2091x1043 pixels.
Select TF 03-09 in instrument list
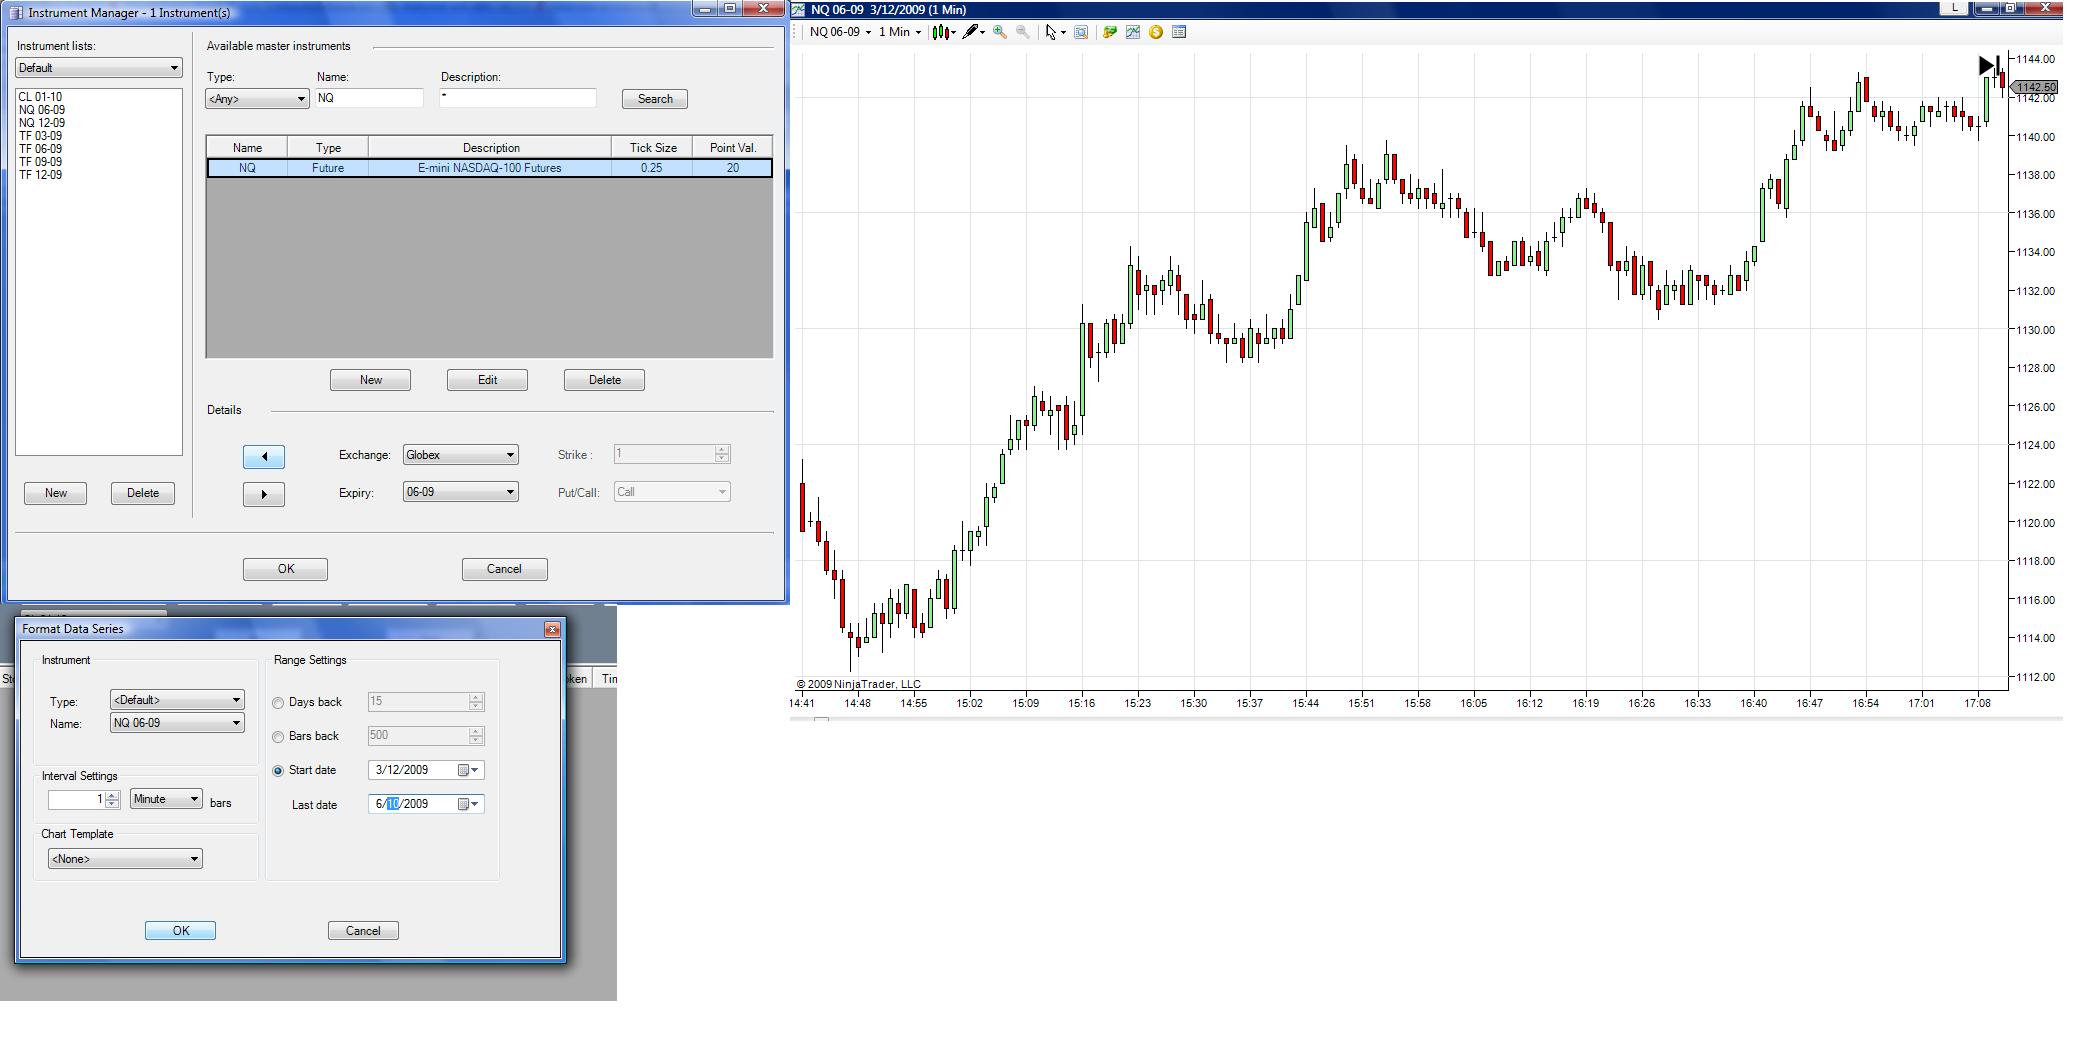coord(40,136)
